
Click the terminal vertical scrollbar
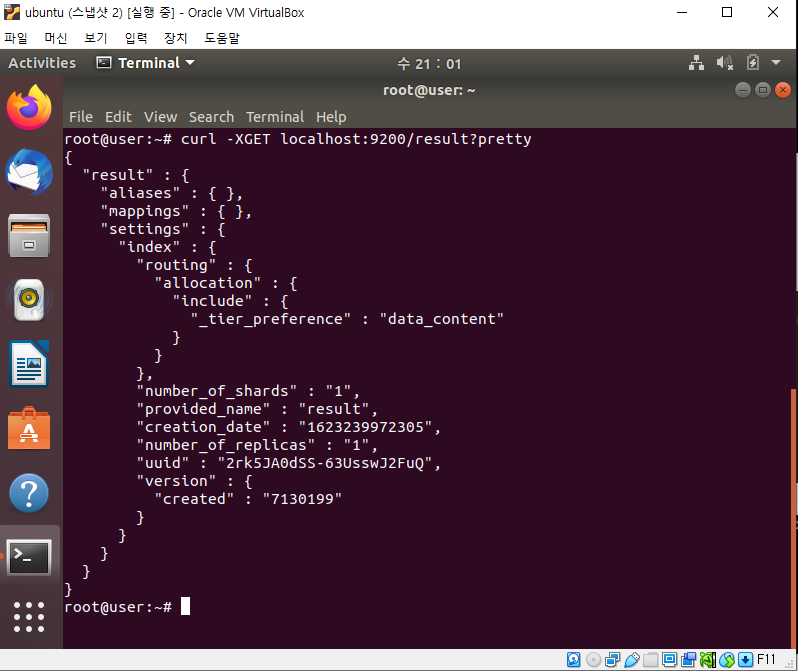(793, 518)
